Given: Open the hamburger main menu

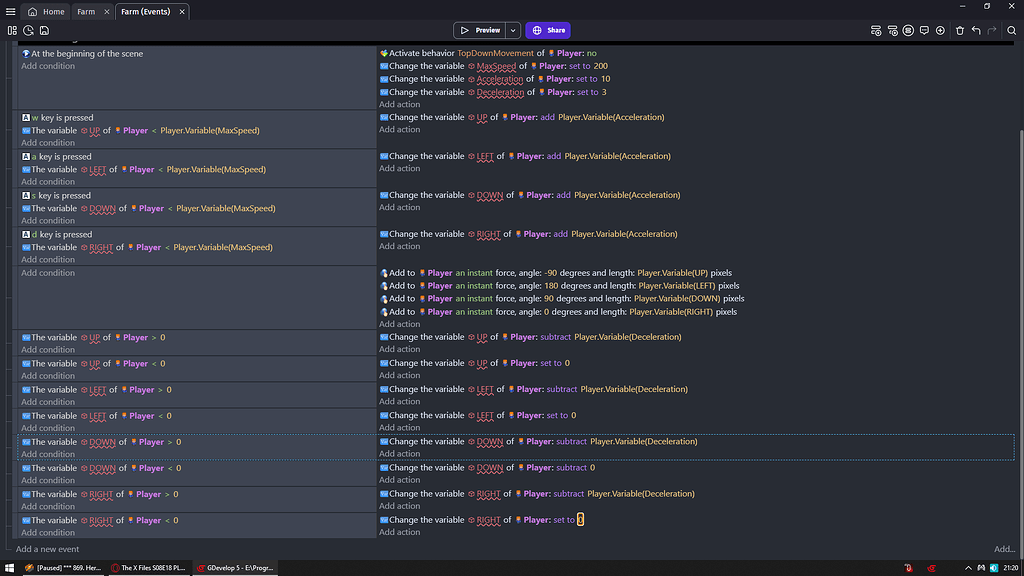Looking at the screenshot, I should [10, 11].
